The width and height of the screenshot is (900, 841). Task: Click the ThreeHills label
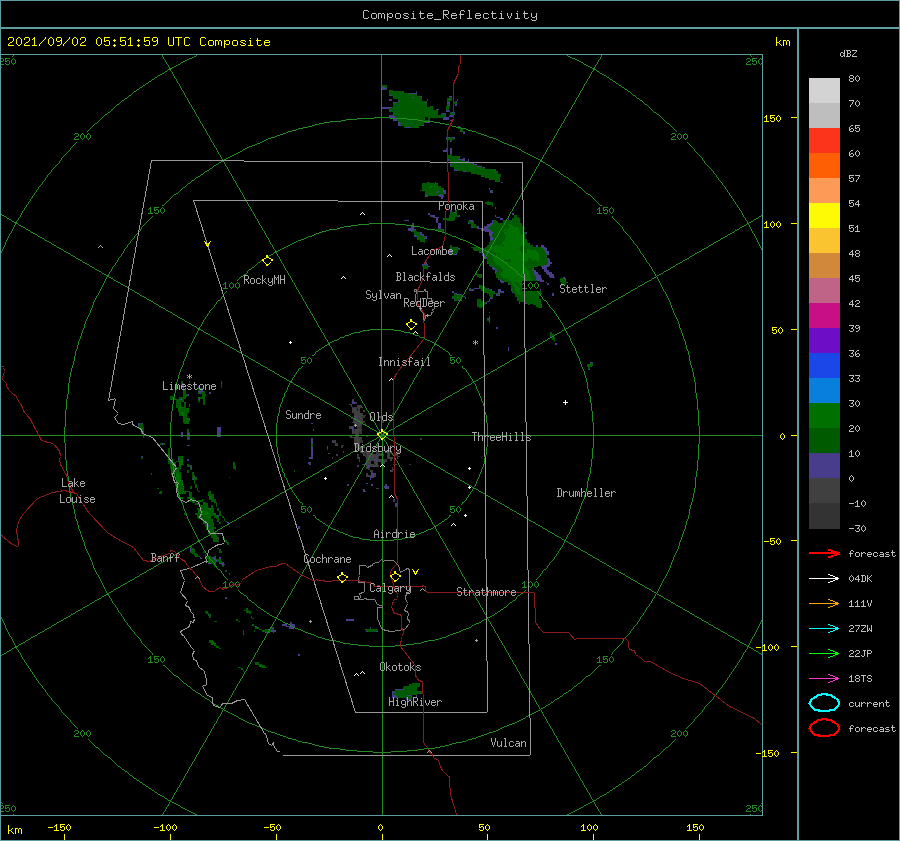[x=501, y=437]
